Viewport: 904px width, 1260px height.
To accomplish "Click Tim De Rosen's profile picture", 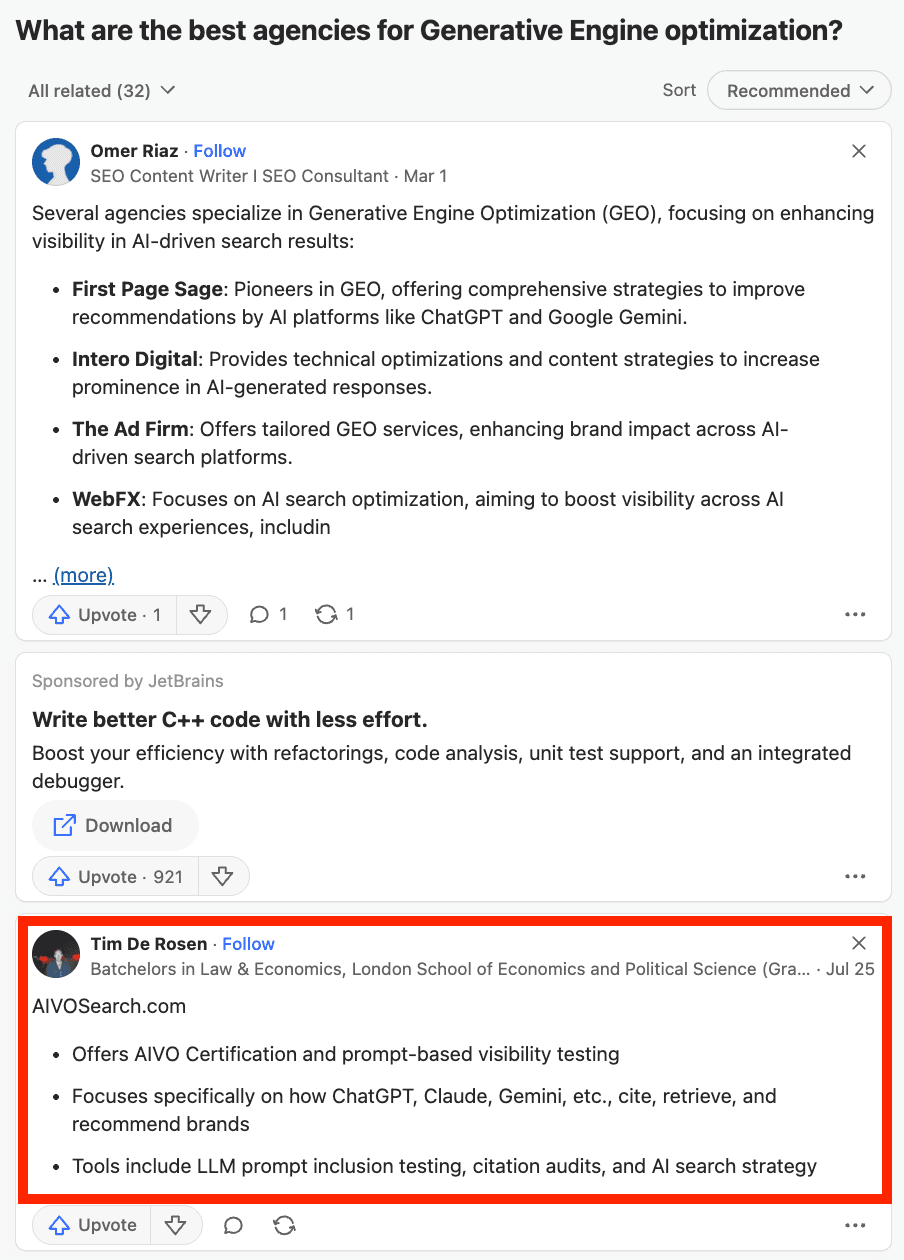I will (x=56, y=955).
